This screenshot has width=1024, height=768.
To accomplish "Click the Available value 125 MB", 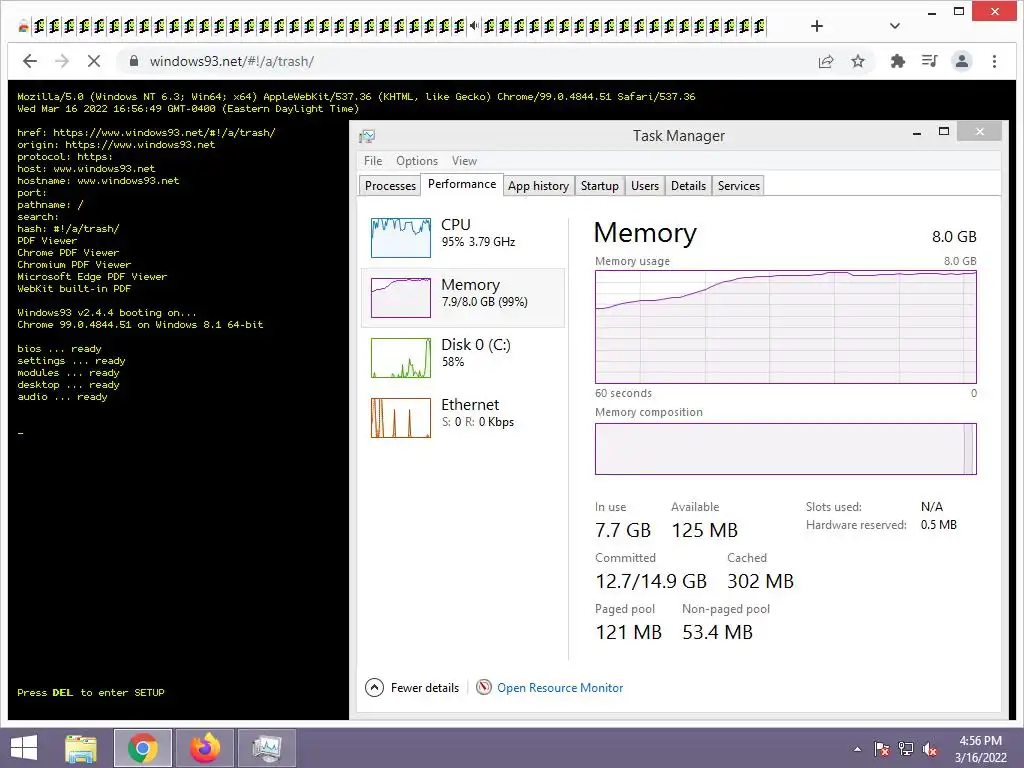I will pos(704,530).
